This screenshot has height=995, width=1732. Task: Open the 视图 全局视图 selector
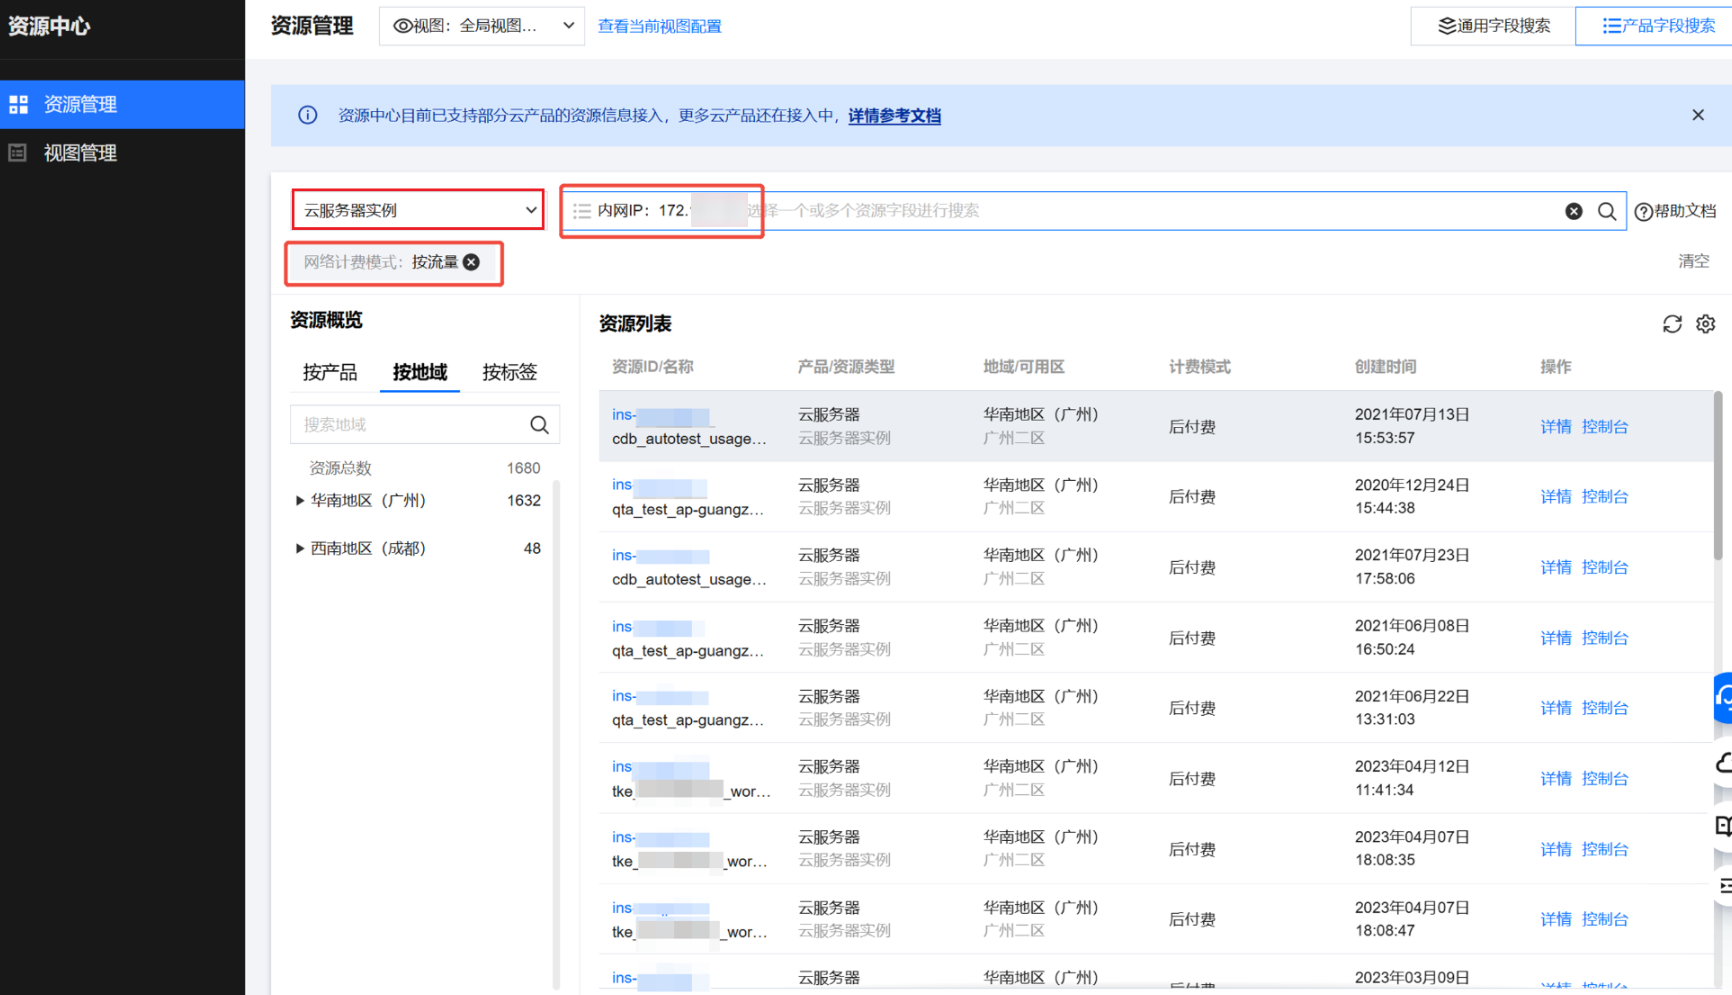(x=482, y=26)
